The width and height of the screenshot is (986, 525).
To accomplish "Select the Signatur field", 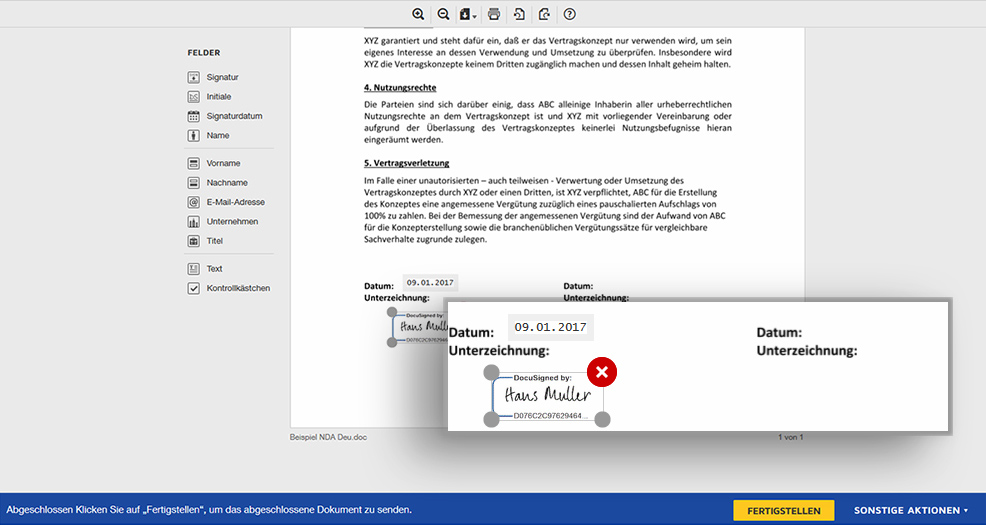I will [x=221, y=77].
